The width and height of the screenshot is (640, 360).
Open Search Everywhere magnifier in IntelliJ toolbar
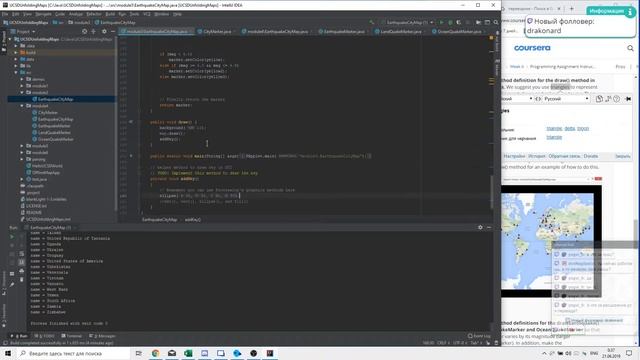click(496, 22)
